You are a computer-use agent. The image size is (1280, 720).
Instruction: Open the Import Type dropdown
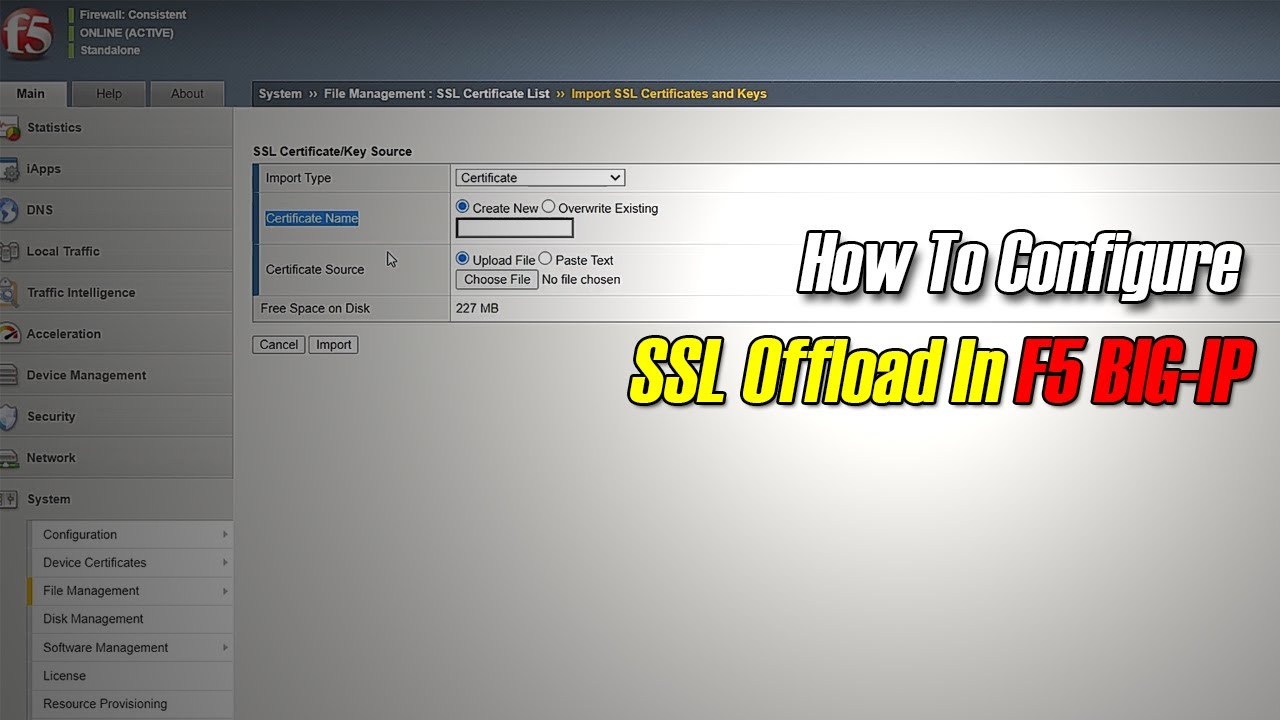(x=540, y=178)
